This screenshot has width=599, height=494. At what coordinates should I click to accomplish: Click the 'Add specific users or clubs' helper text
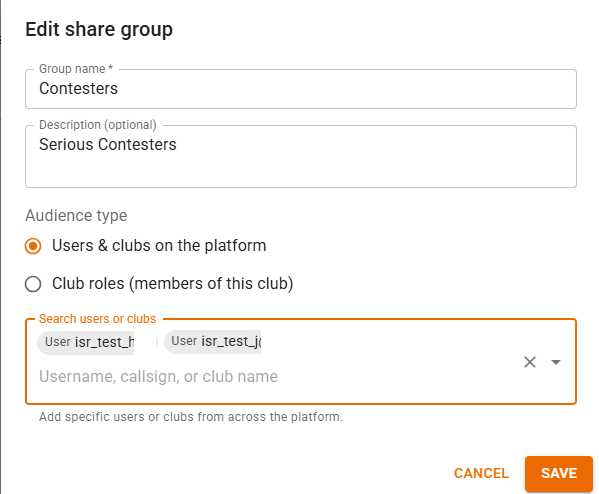pyautogui.click(x=191, y=417)
